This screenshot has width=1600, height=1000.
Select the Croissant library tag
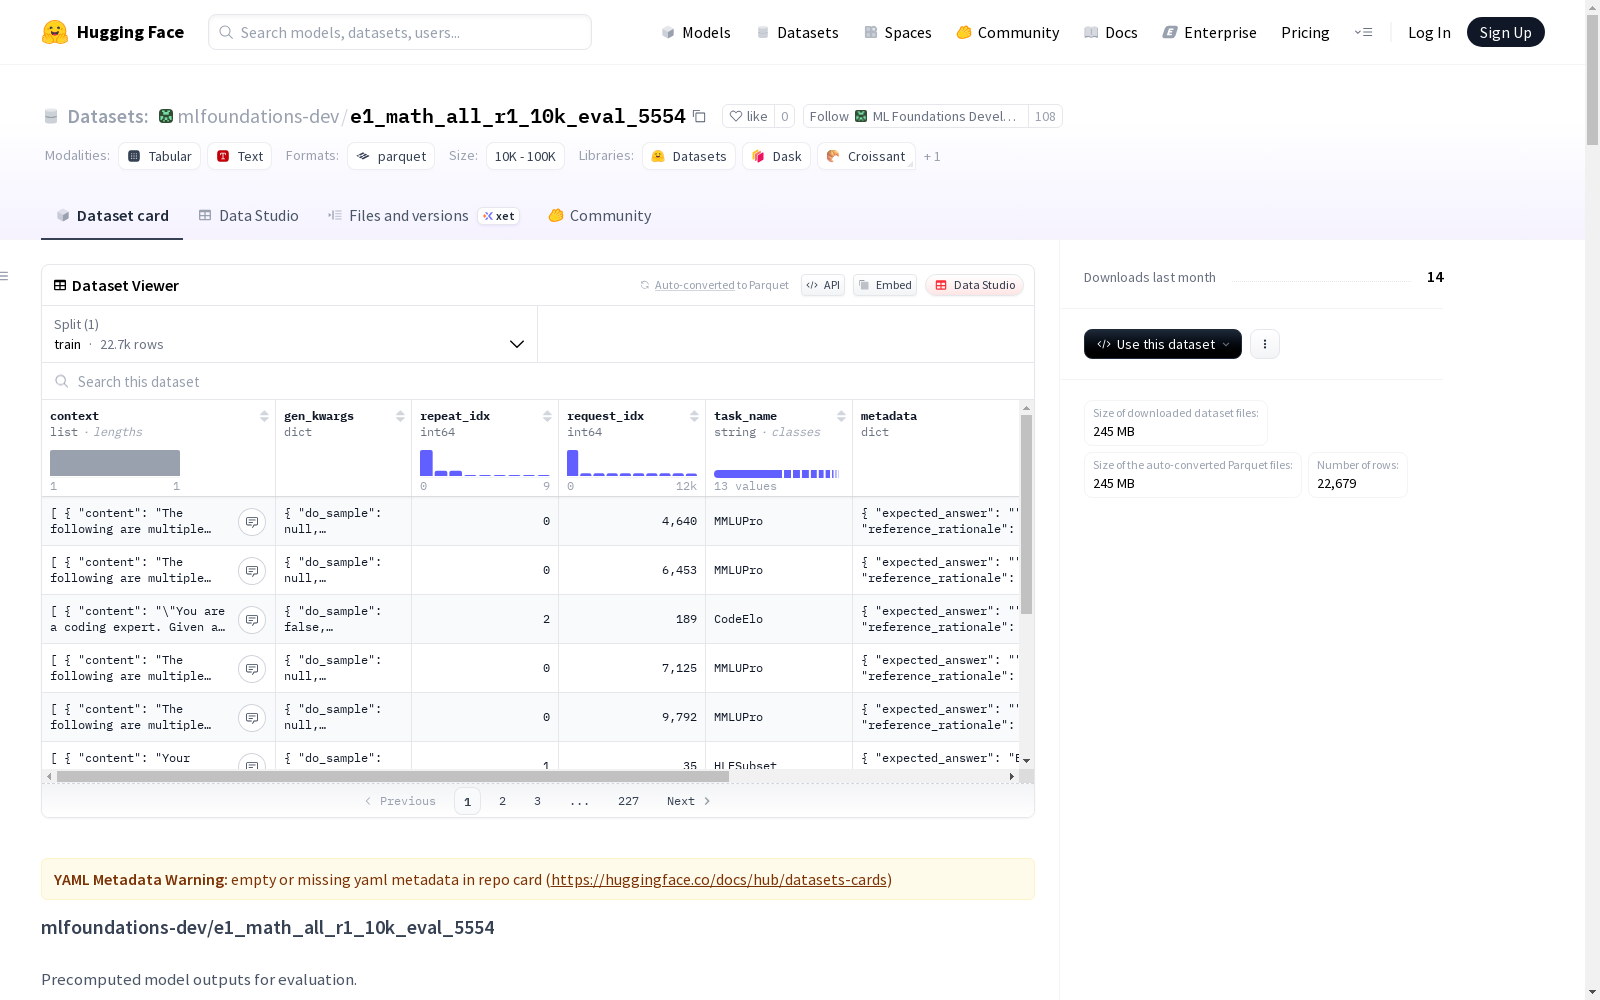(x=866, y=156)
